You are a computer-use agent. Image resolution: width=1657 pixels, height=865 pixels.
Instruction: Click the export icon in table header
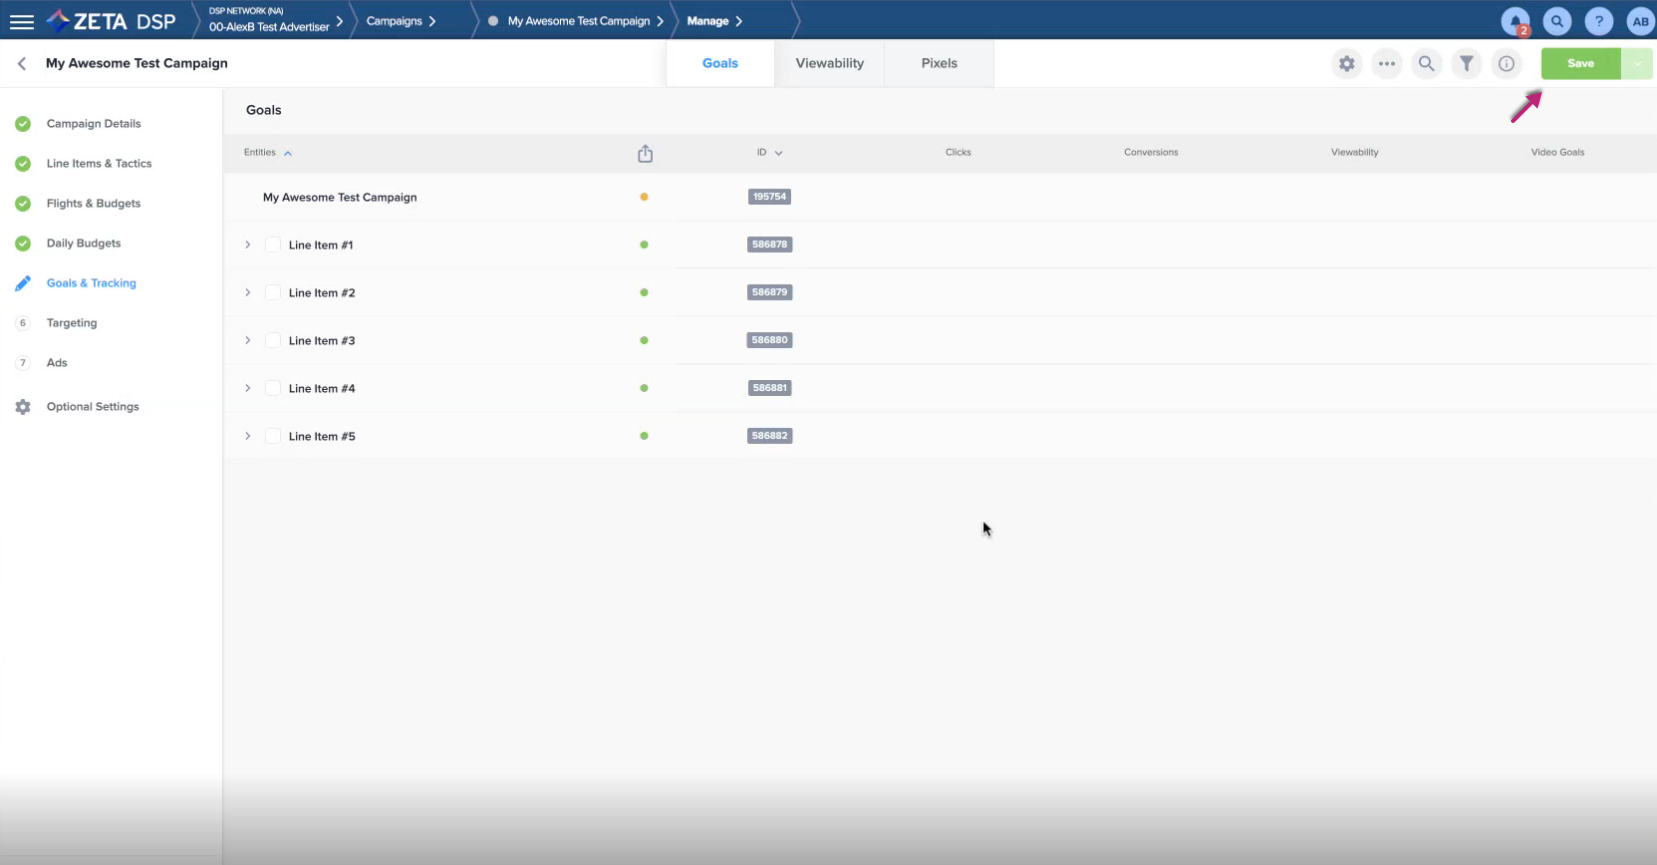coord(645,153)
